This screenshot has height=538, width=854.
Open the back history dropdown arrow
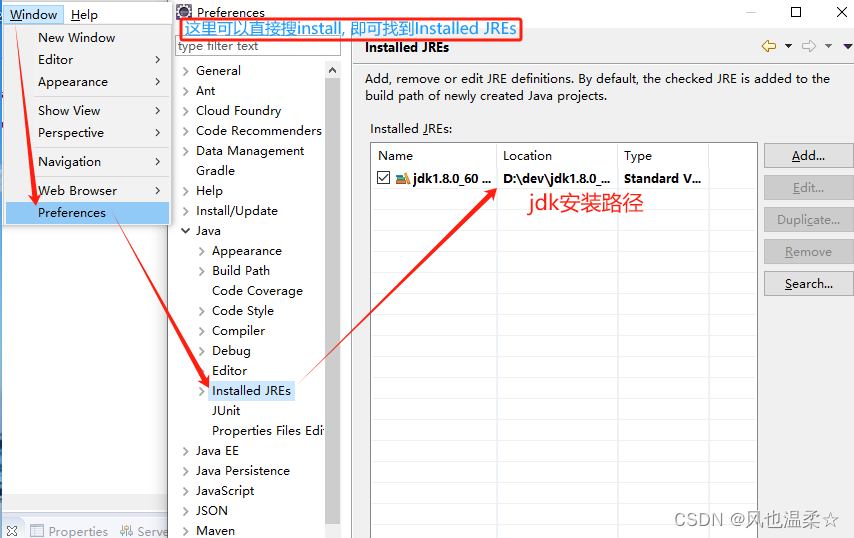(x=788, y=46)
